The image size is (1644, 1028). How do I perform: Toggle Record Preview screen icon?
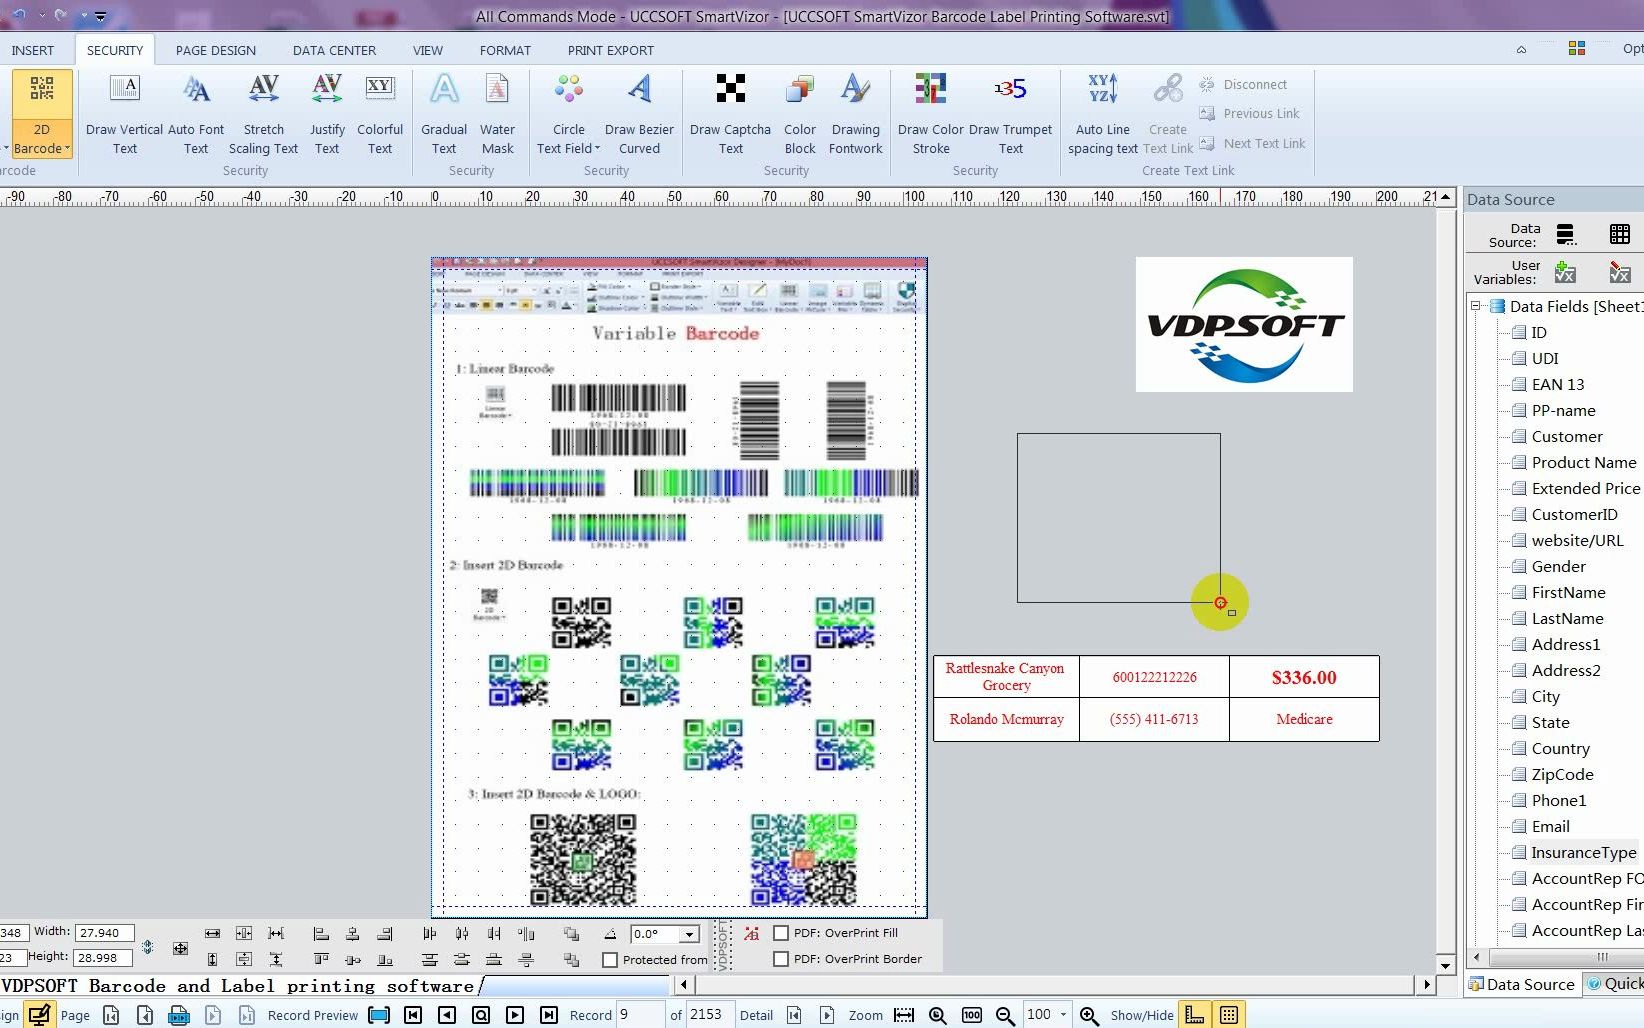coord(379,1015)
